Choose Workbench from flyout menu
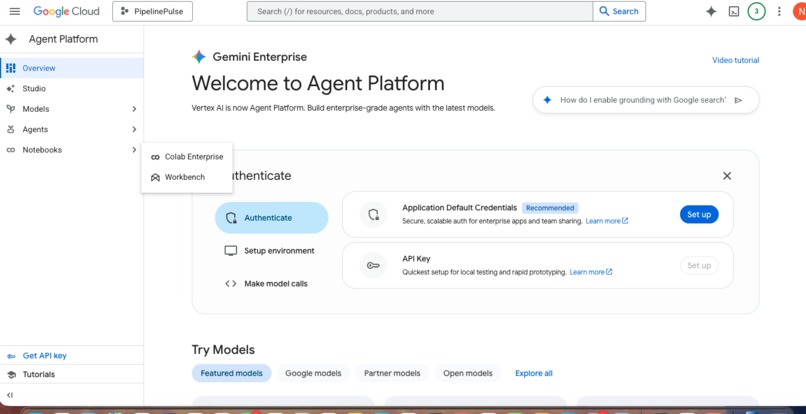This screenshot has height=414, width=806. coord(187,177)
